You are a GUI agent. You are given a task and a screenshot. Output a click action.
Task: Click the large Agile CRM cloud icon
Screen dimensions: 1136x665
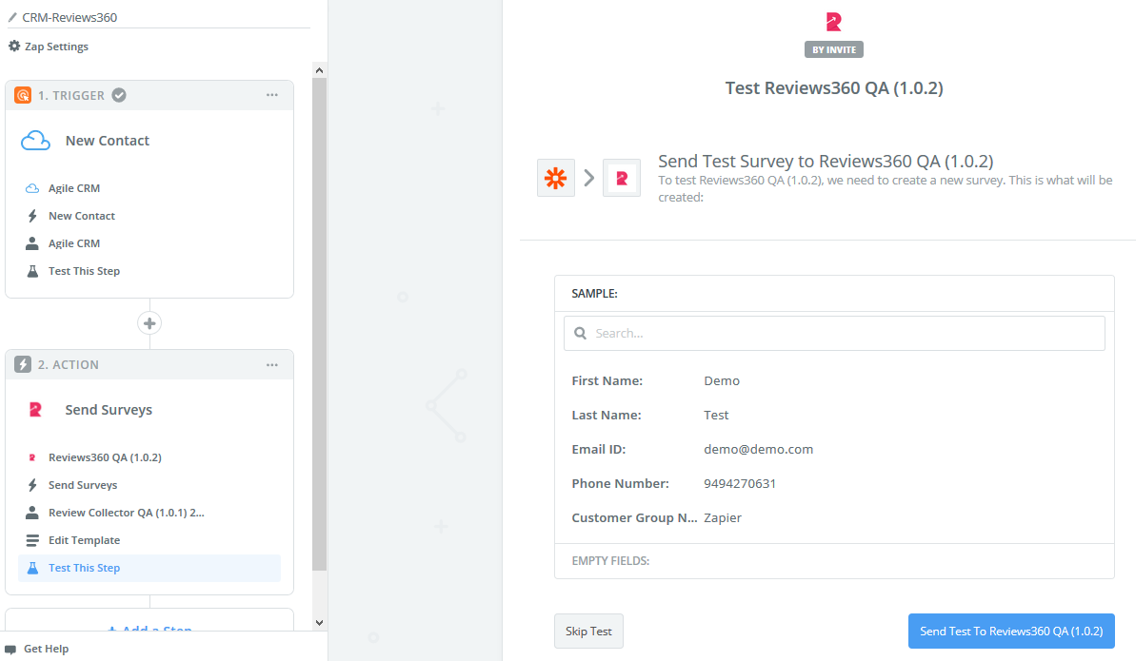pyautogui.click(x=36, y=141)
